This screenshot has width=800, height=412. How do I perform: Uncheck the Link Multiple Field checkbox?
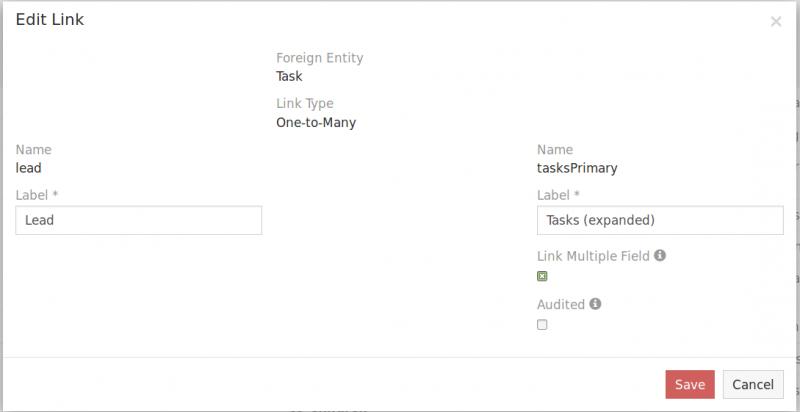coord(542,276)
